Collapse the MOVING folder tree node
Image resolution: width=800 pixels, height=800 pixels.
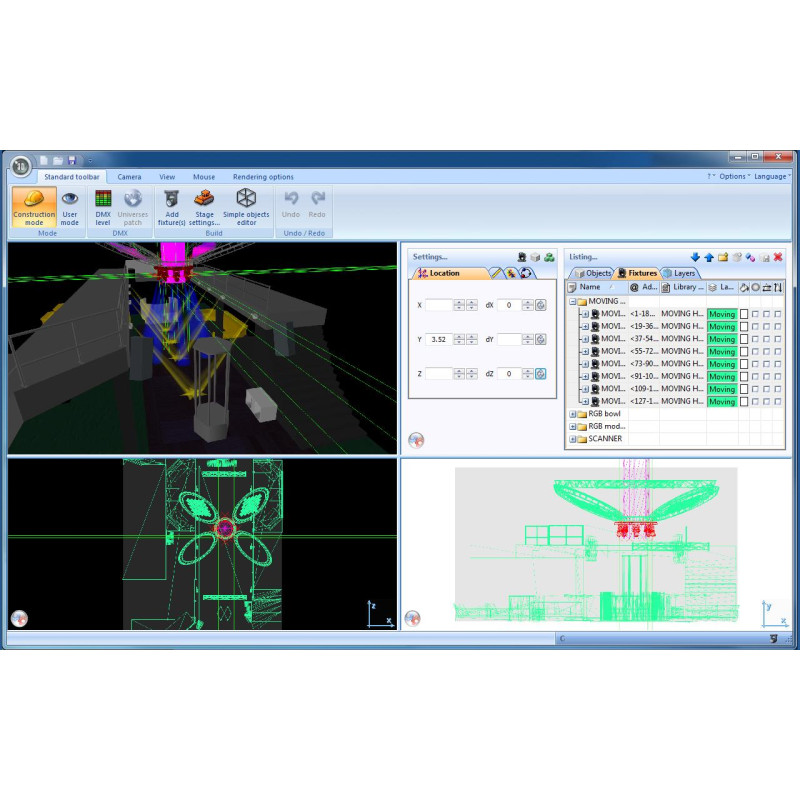click(572, 302)
